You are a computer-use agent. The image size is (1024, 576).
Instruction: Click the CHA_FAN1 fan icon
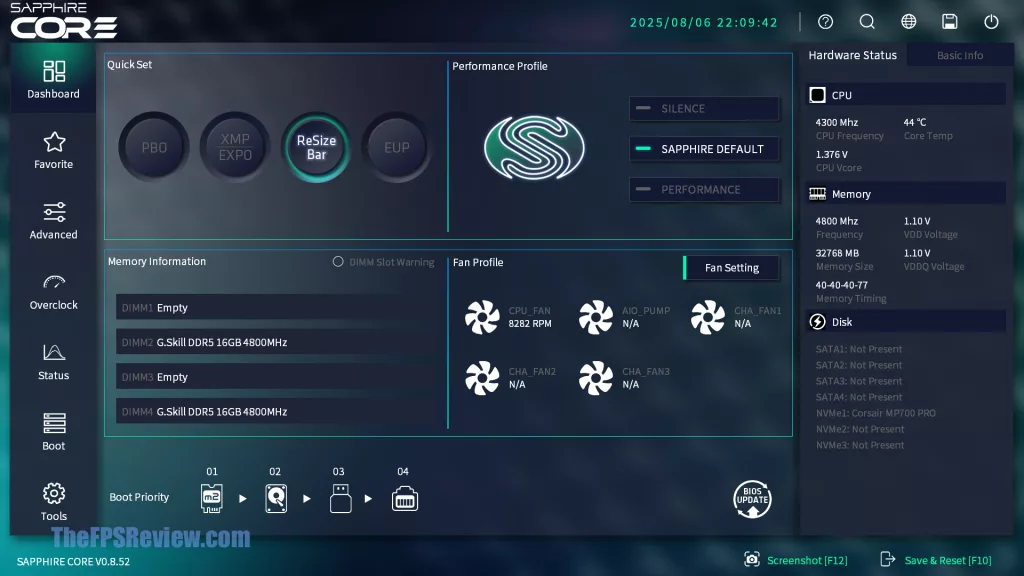point(708,317)
